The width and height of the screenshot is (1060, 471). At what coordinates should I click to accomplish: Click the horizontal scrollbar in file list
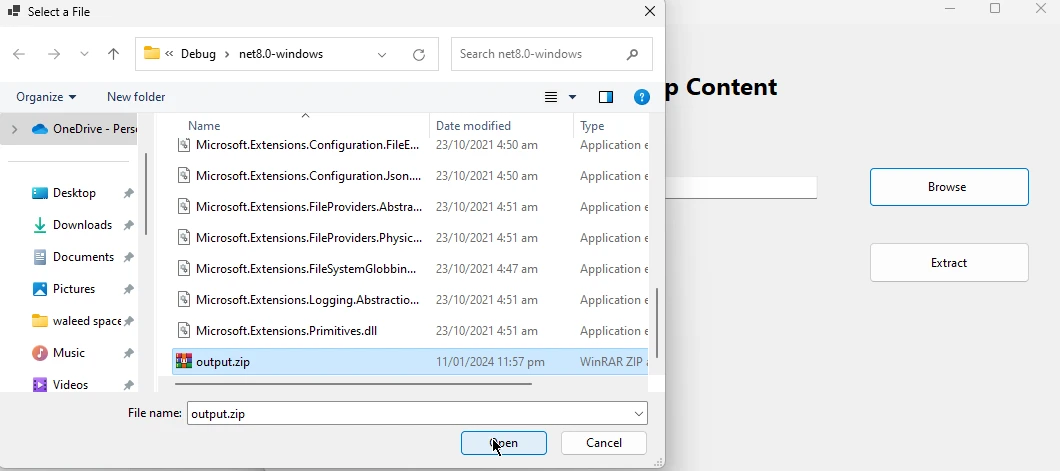[x=352, y=383]
